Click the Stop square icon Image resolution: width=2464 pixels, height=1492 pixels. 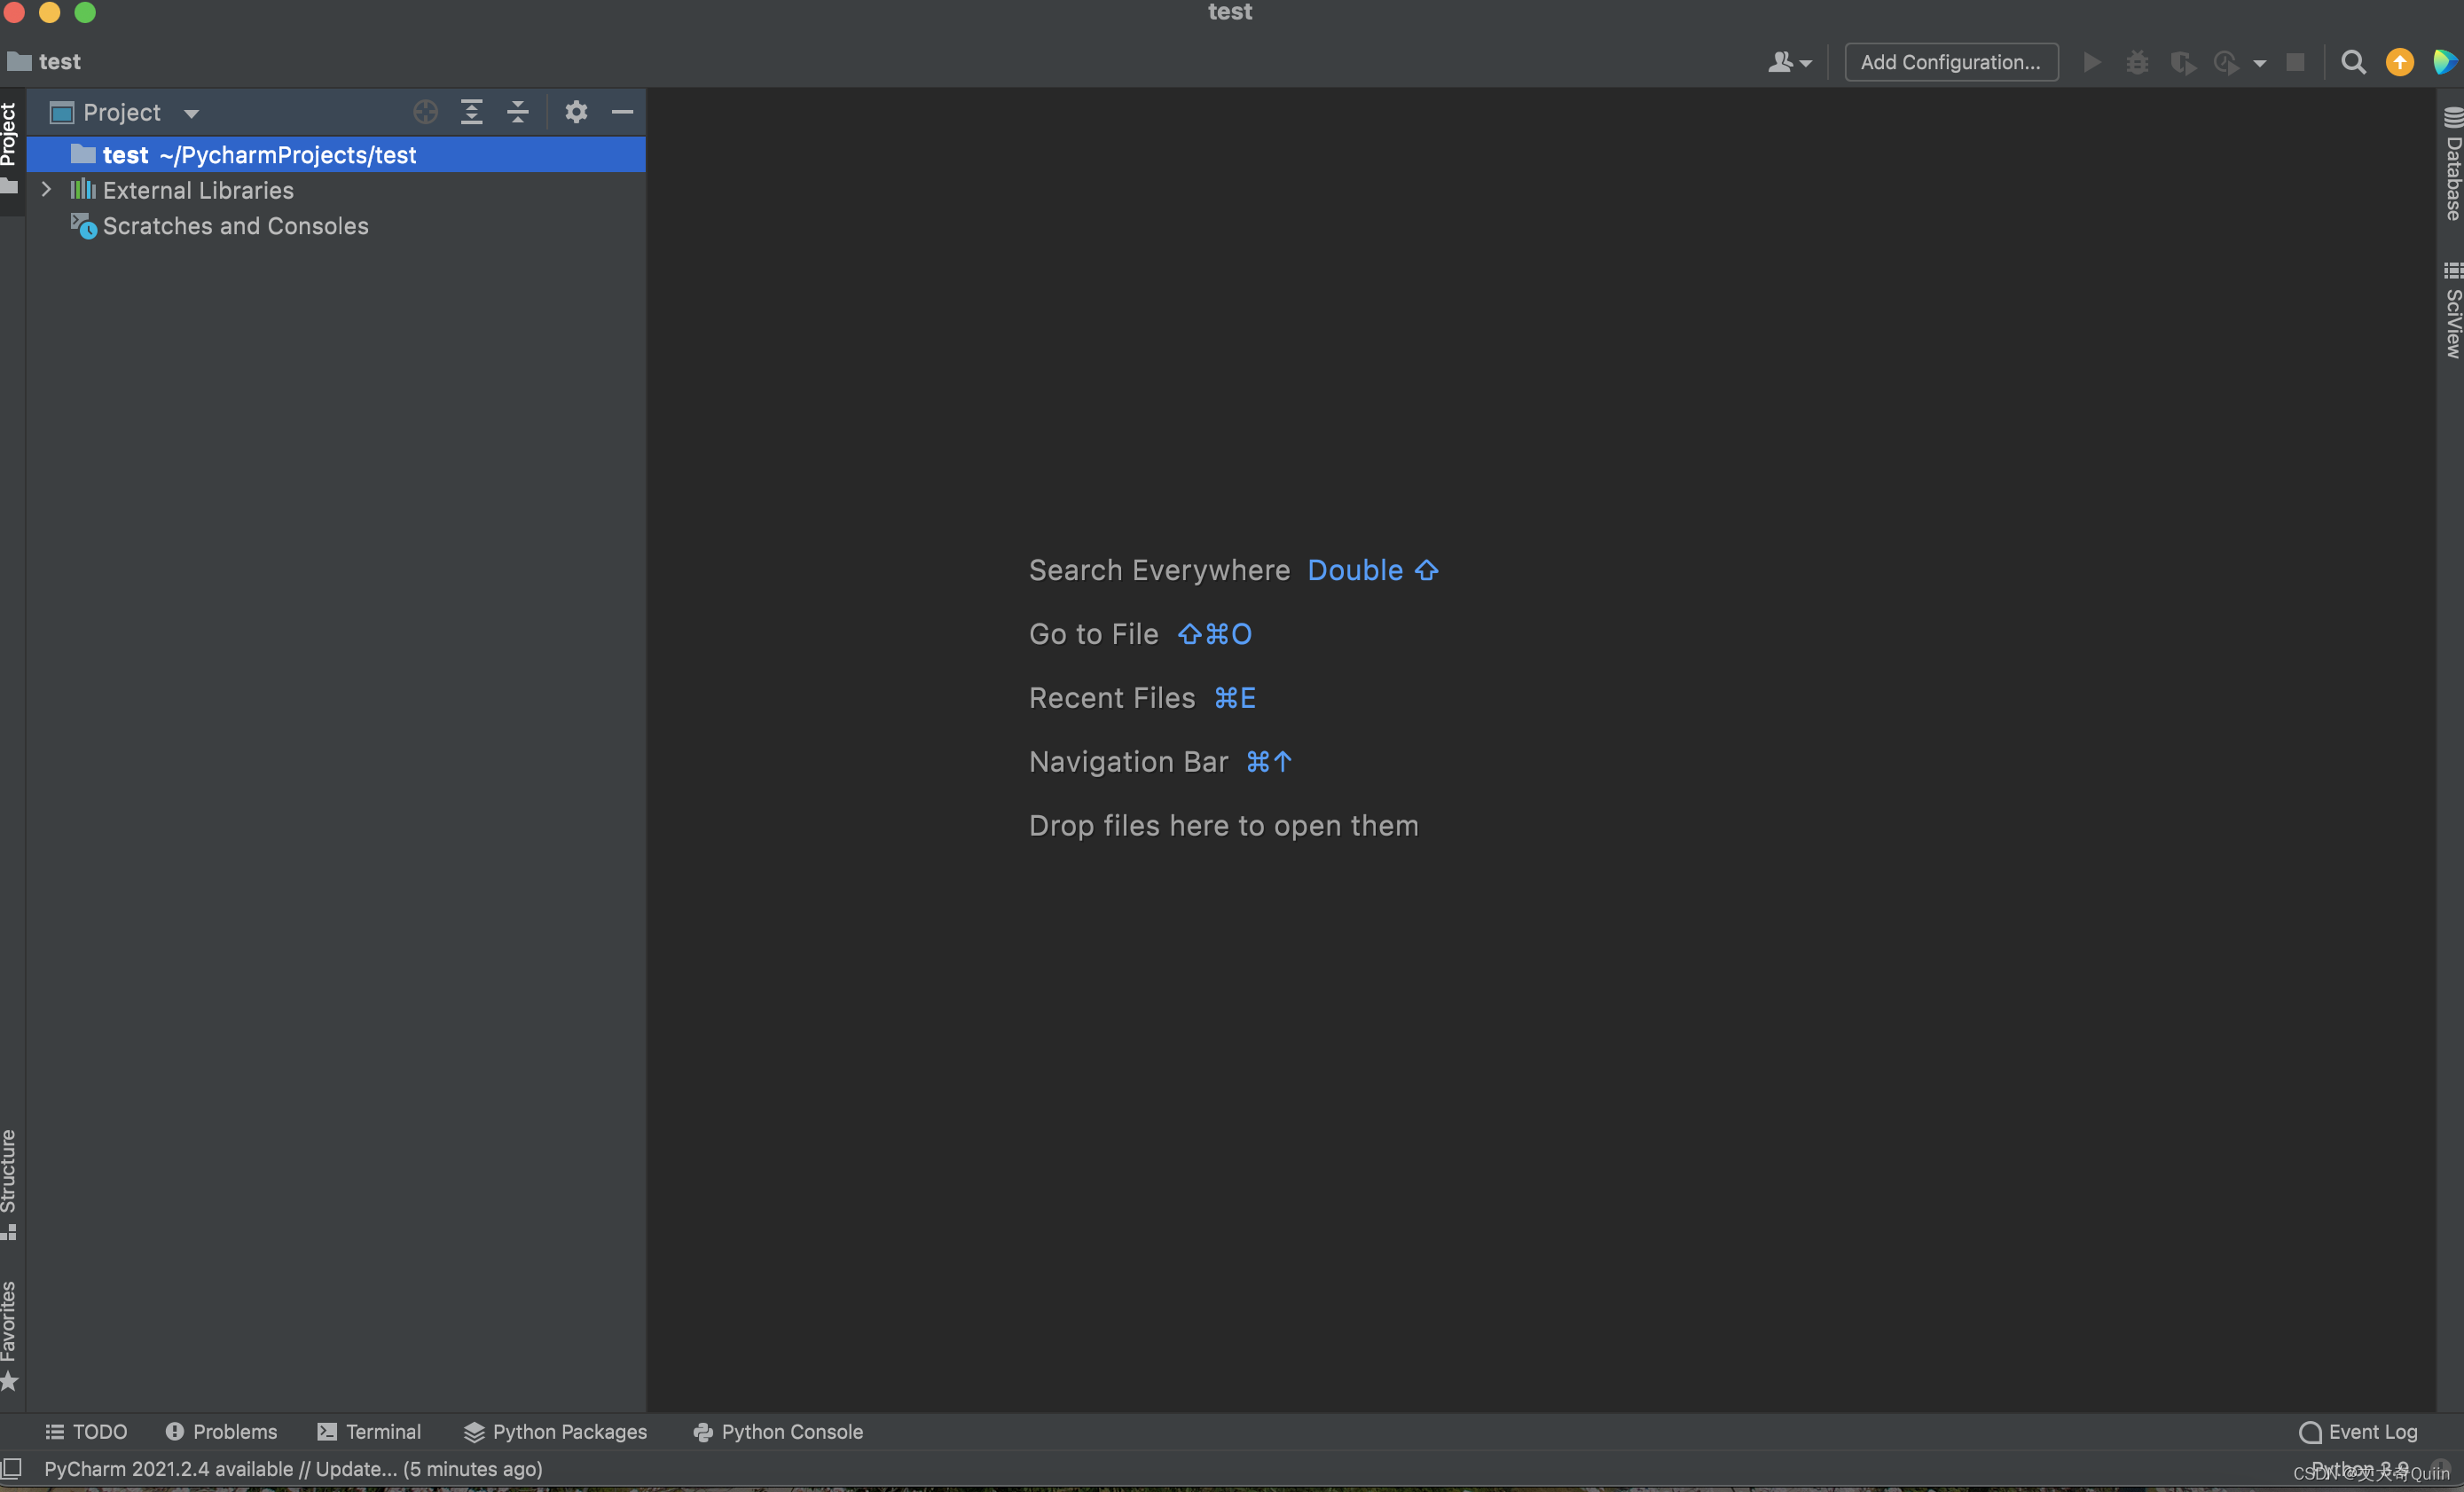(2295, 62)
